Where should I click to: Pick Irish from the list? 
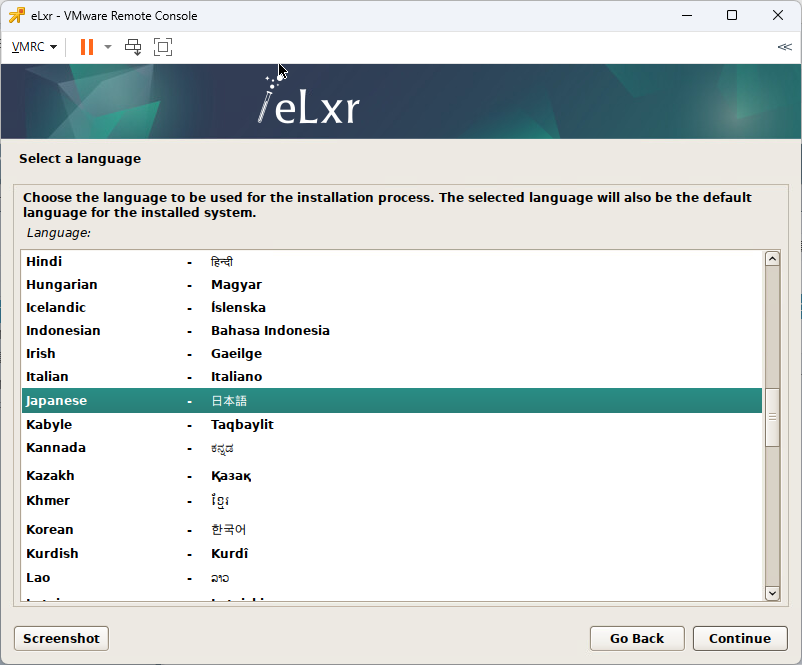[392, 353]
